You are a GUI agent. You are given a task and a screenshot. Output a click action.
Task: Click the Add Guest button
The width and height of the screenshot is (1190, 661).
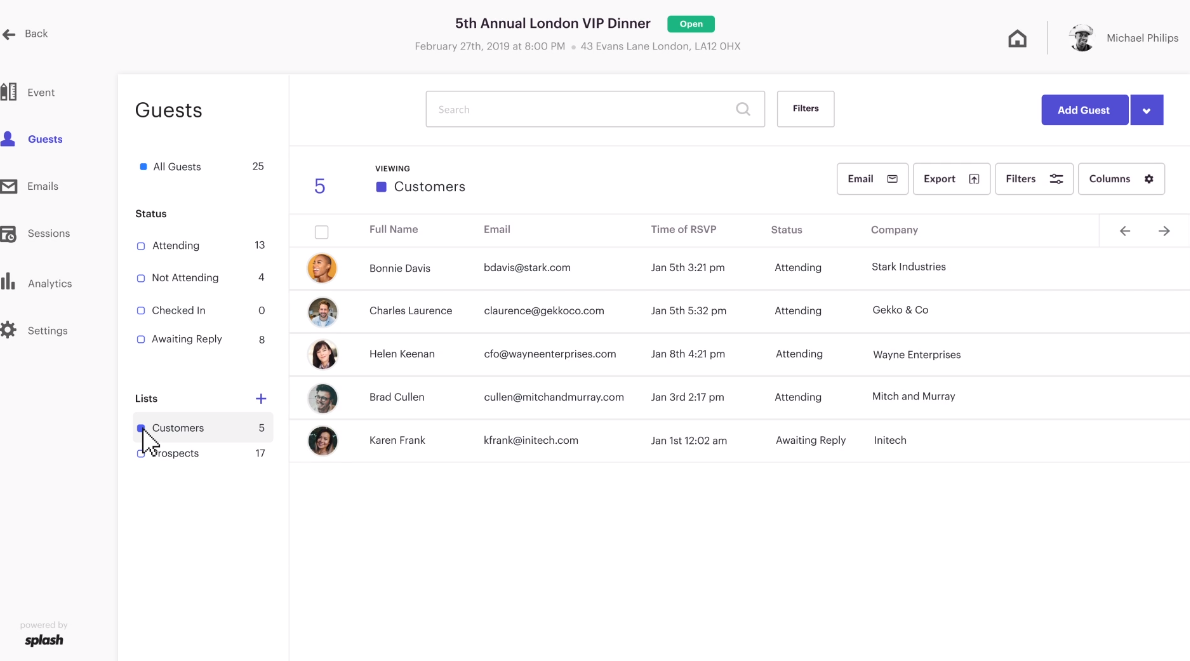click(x=1084, y=110)
